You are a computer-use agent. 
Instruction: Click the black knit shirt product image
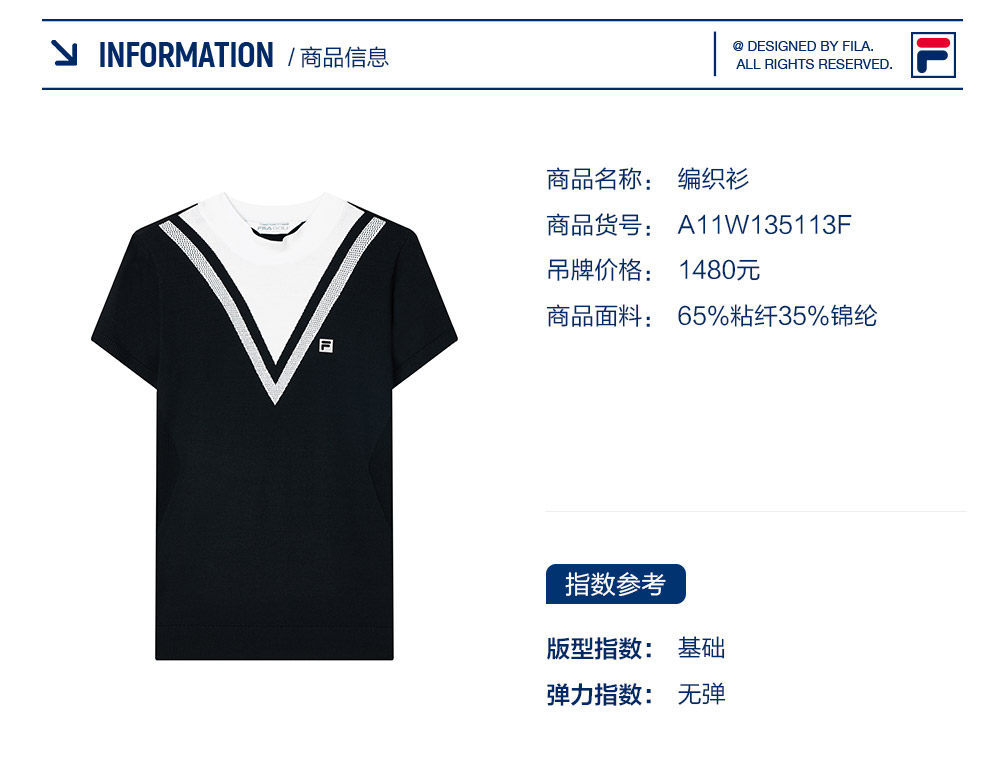[x=274, y=426]
